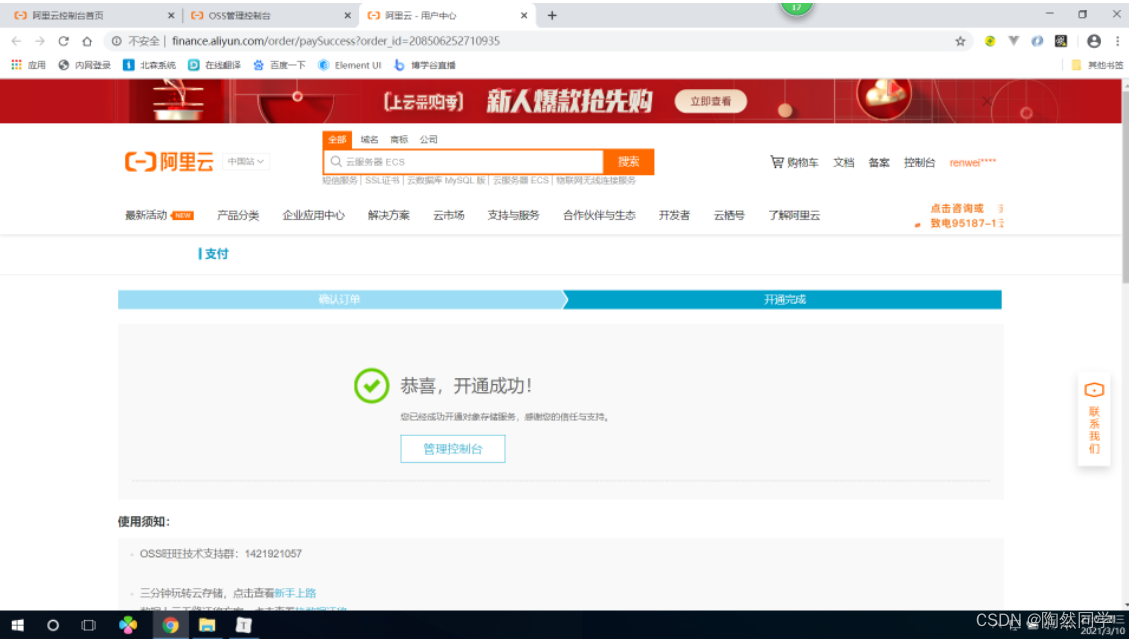The height and width of the screenshot is (639, 1129).
Task: Open 支持与服务 menu item
Action: pyautogui.click(x=513, y=215)
